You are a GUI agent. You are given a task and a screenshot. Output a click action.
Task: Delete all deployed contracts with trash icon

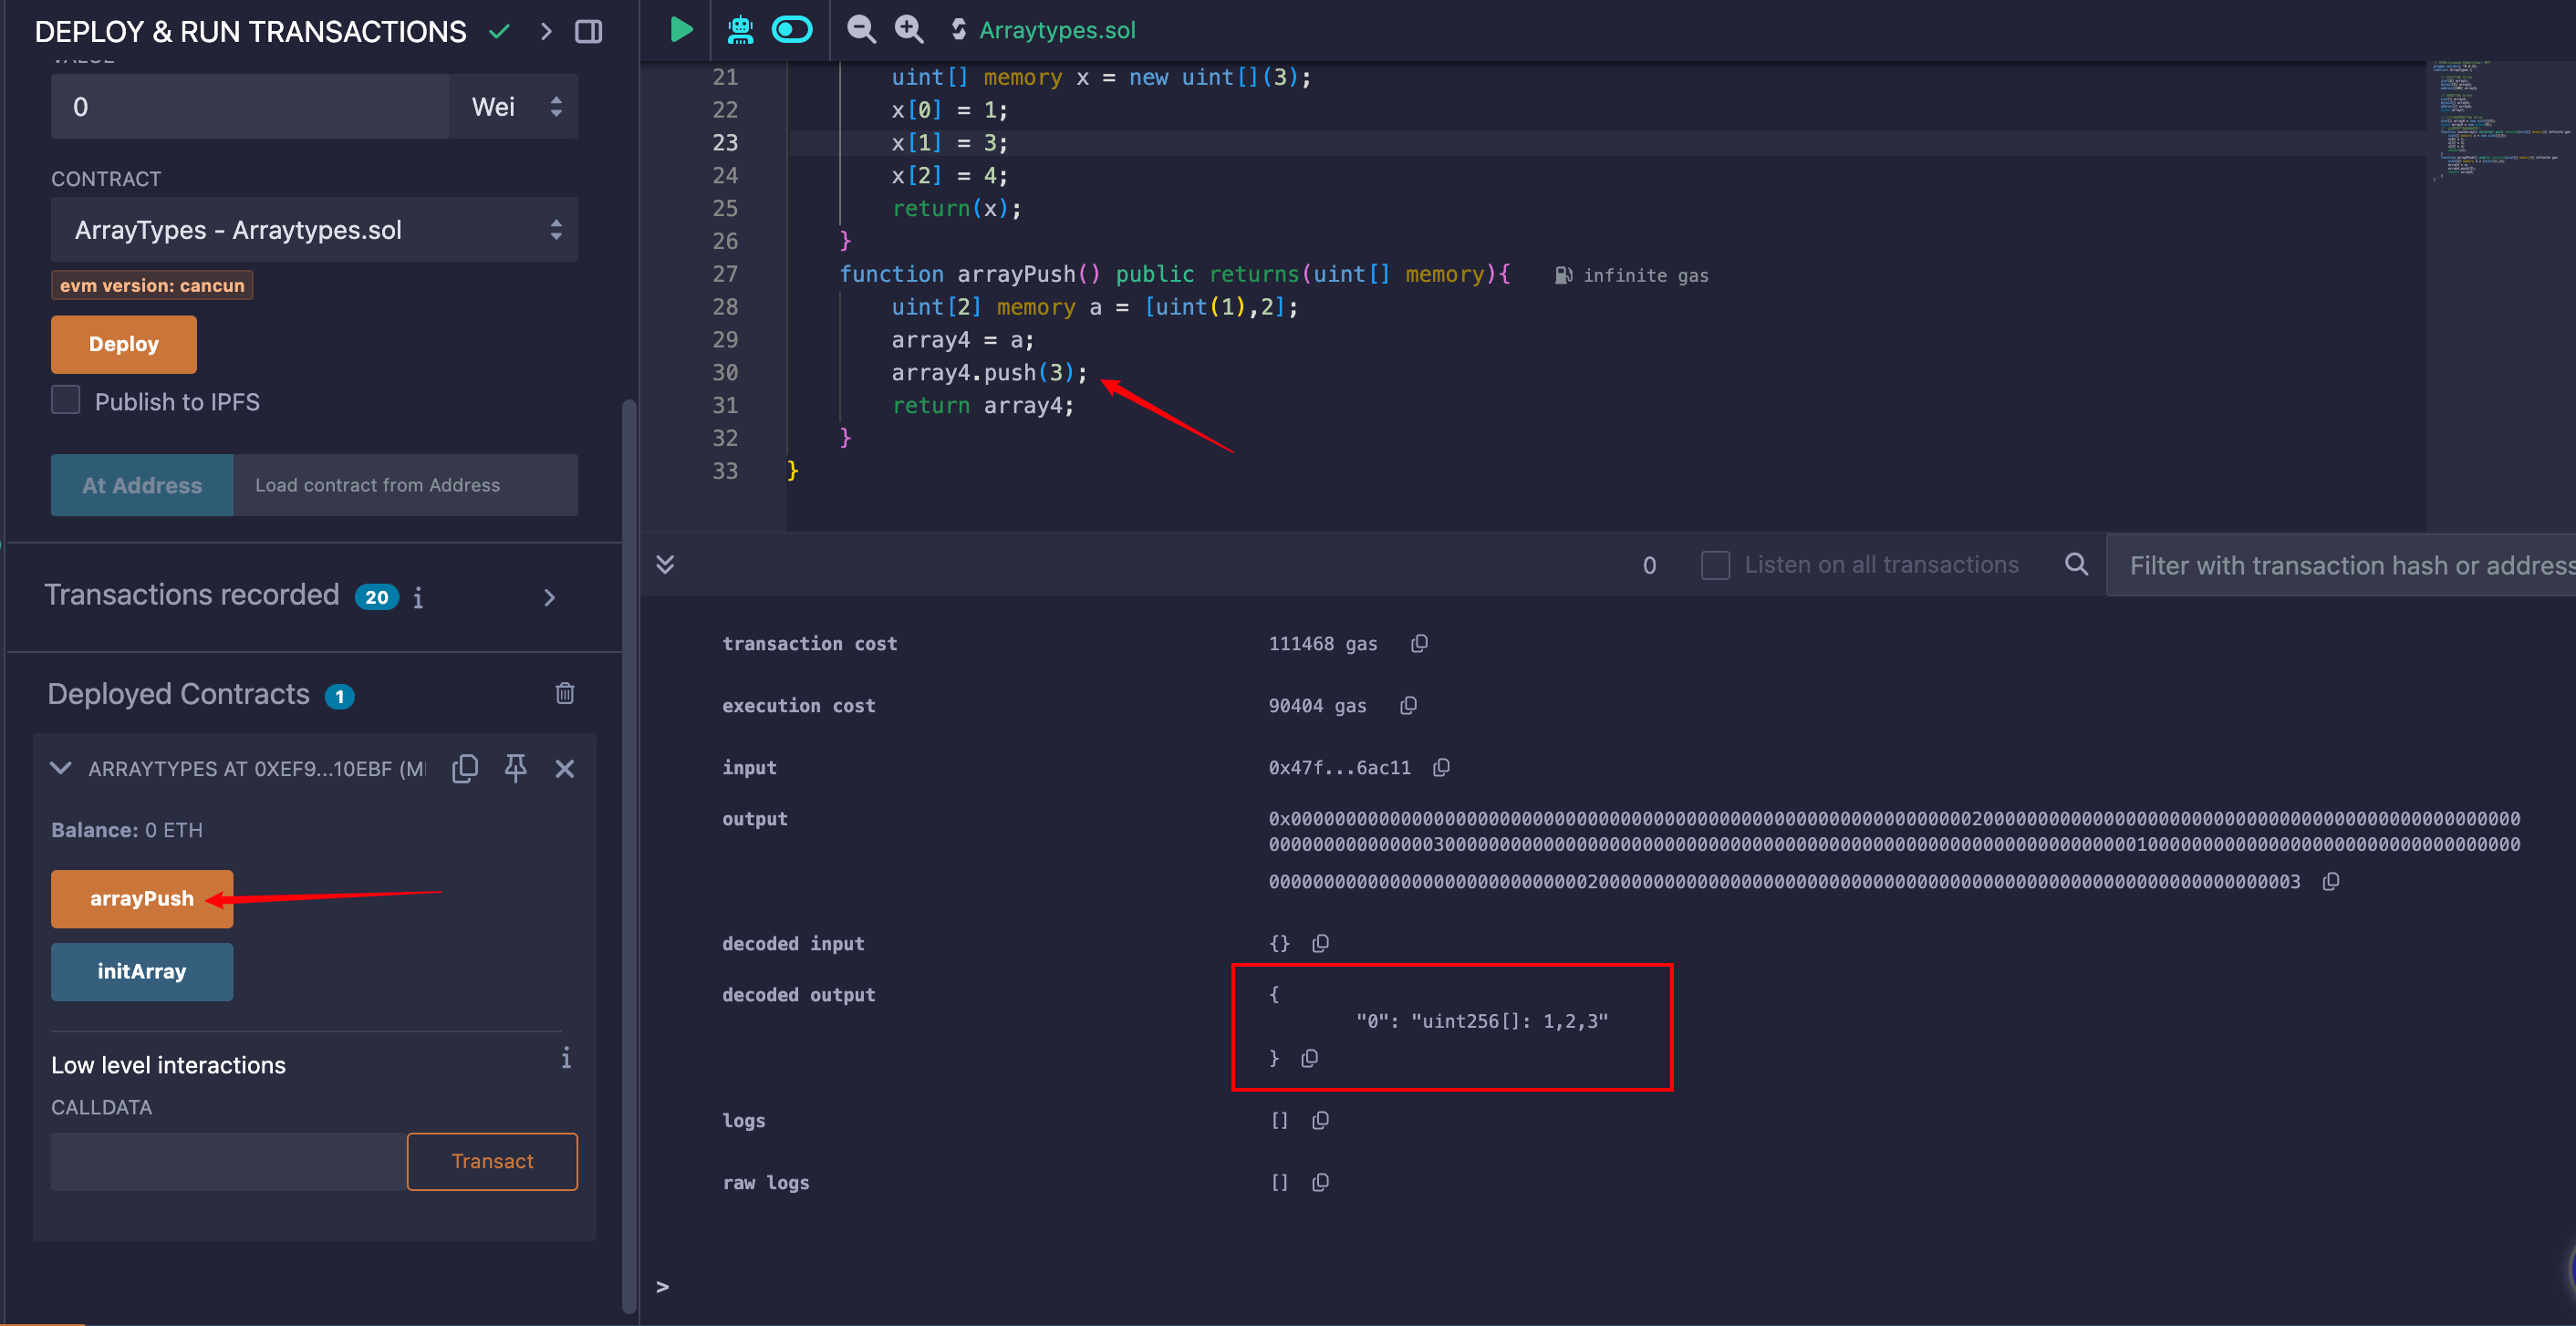point(565,693)
